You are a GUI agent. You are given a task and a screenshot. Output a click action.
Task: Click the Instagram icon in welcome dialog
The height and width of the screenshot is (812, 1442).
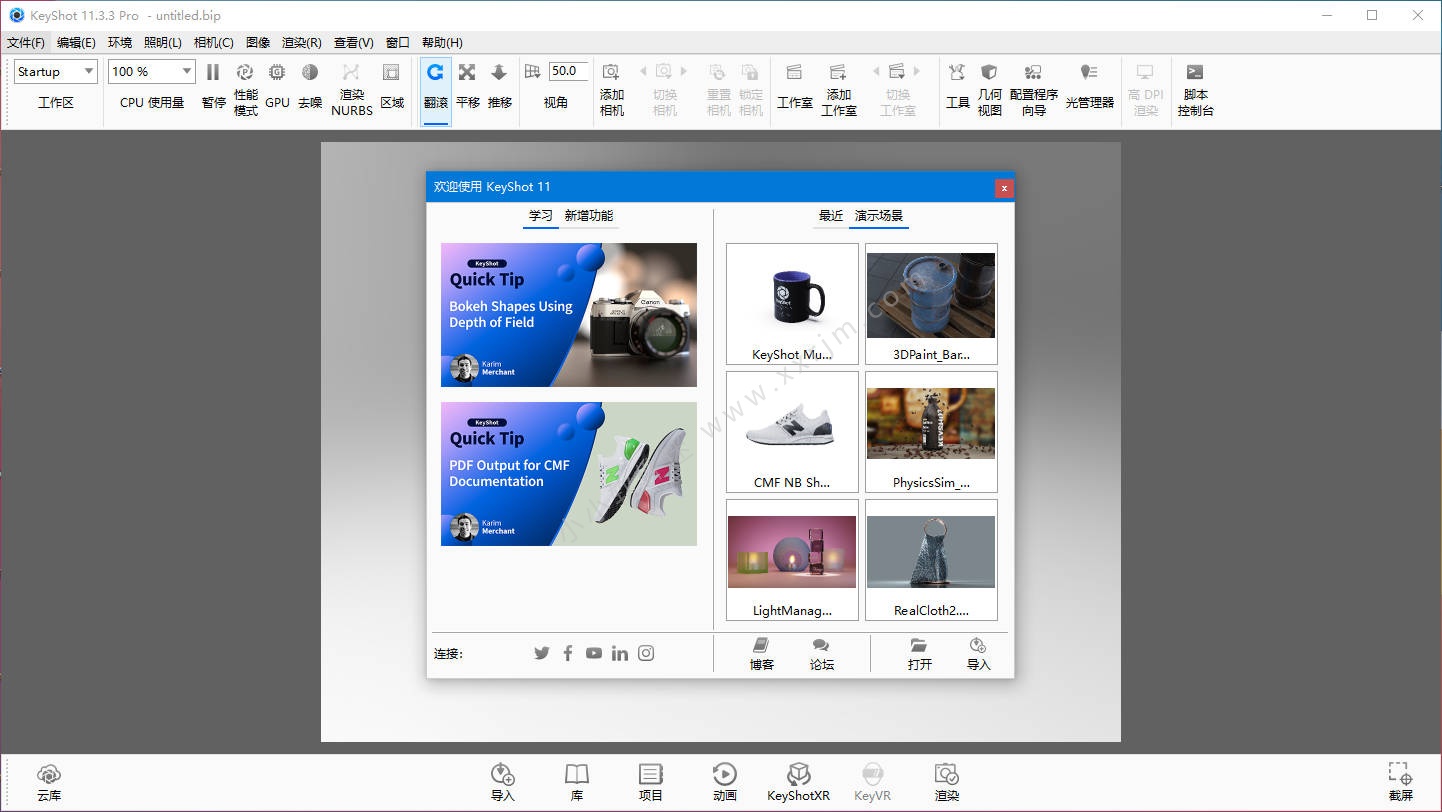pos(646,653)
